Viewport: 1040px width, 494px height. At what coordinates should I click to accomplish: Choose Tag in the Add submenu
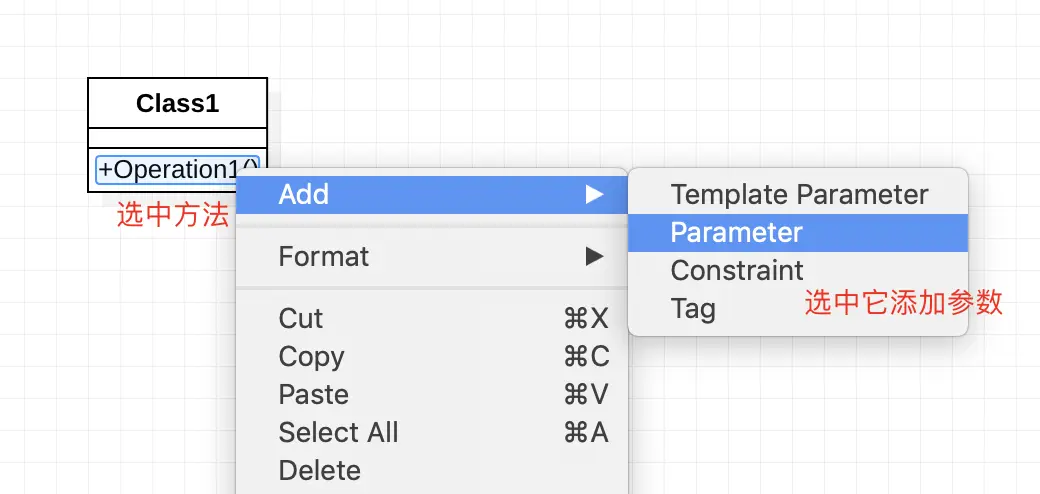point(693,308)
